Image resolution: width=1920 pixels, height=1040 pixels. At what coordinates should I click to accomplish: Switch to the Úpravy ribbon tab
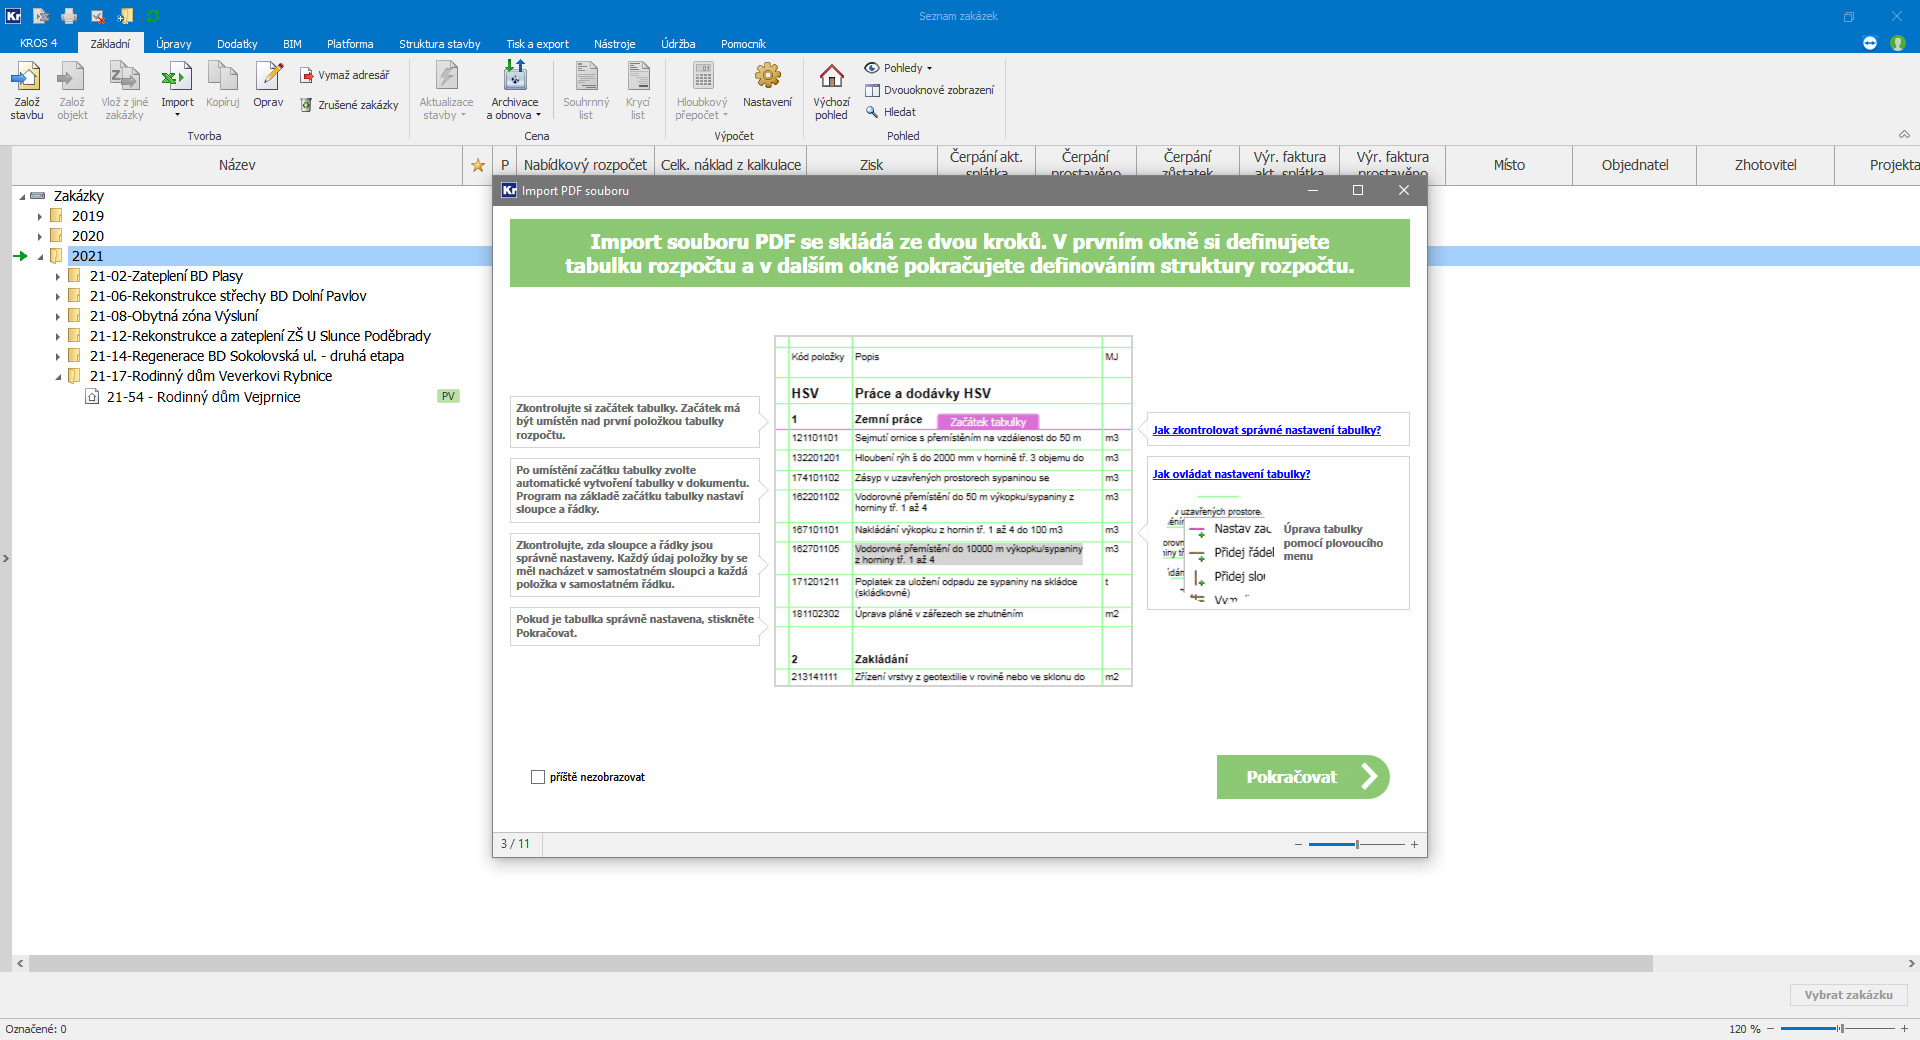point(173,44)
